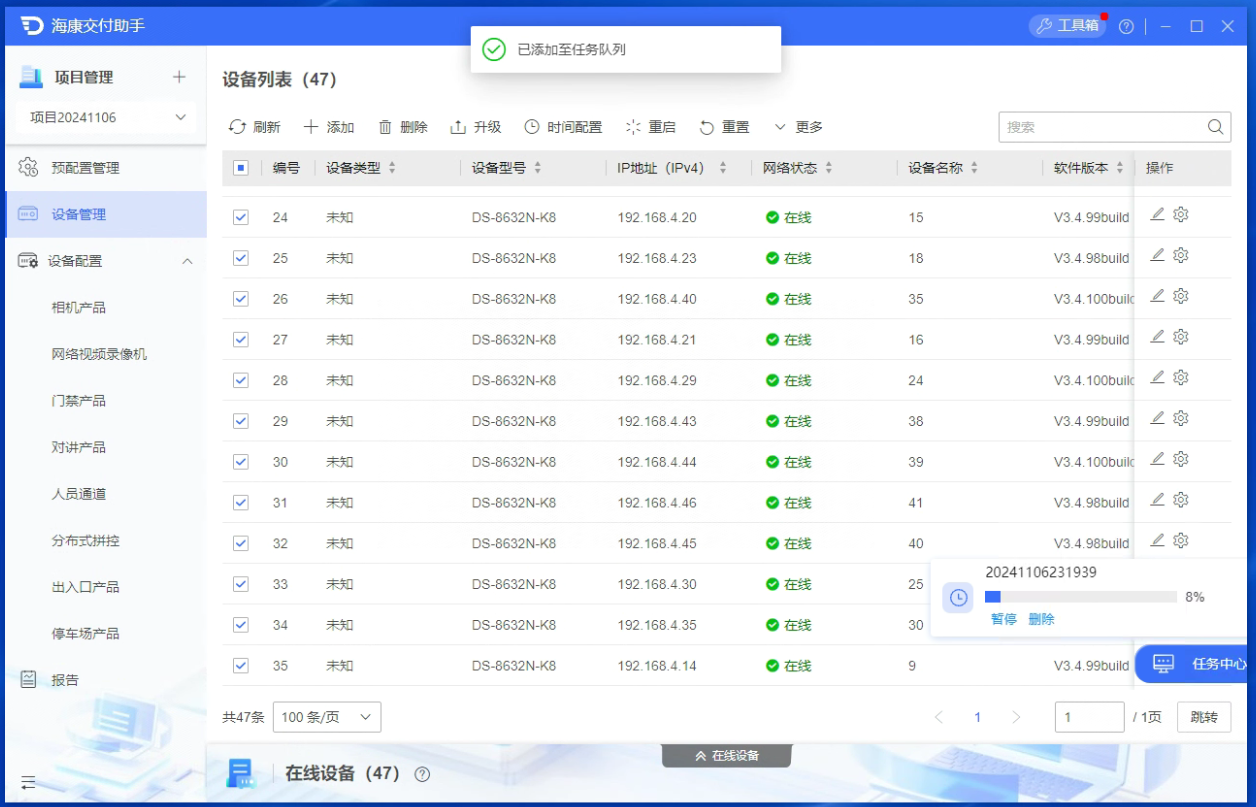Uncheck the checkbox for device 25

pyautogui.click(x=241, y=258)
